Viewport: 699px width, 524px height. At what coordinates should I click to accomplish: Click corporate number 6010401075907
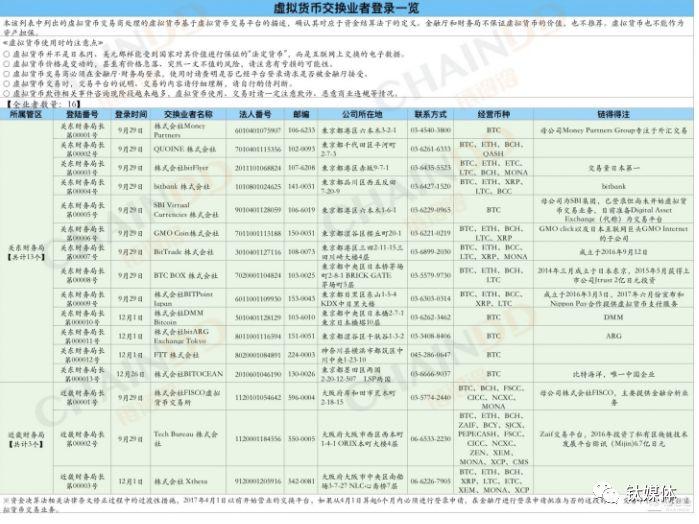(x=258, y=130)
